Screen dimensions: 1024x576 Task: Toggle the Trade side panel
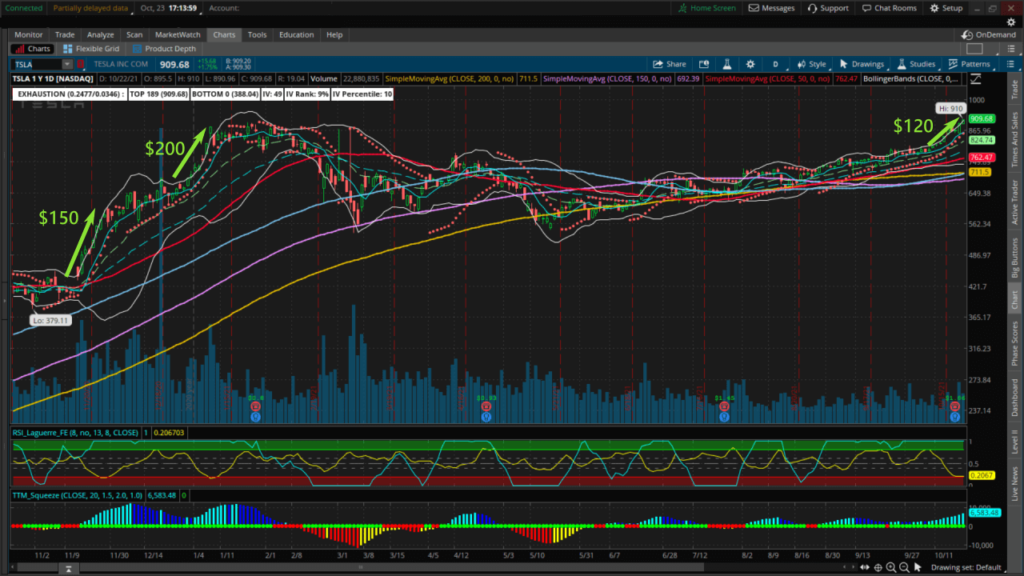click(1016, 89)
